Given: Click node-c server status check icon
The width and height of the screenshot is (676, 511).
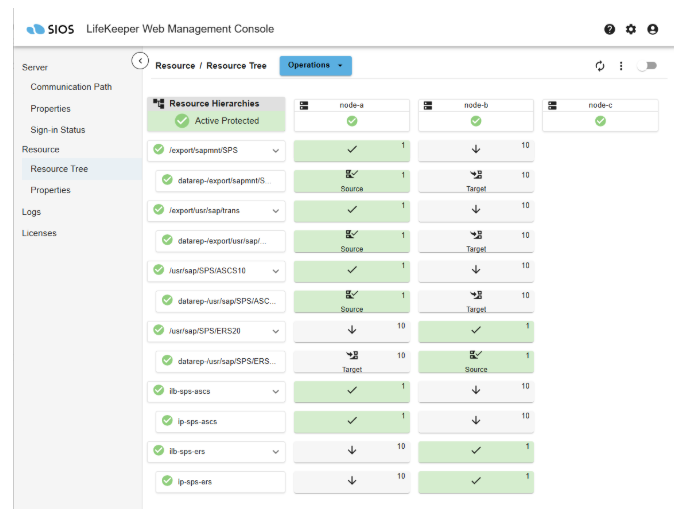Looking at the screenshot, I should 600,121.
